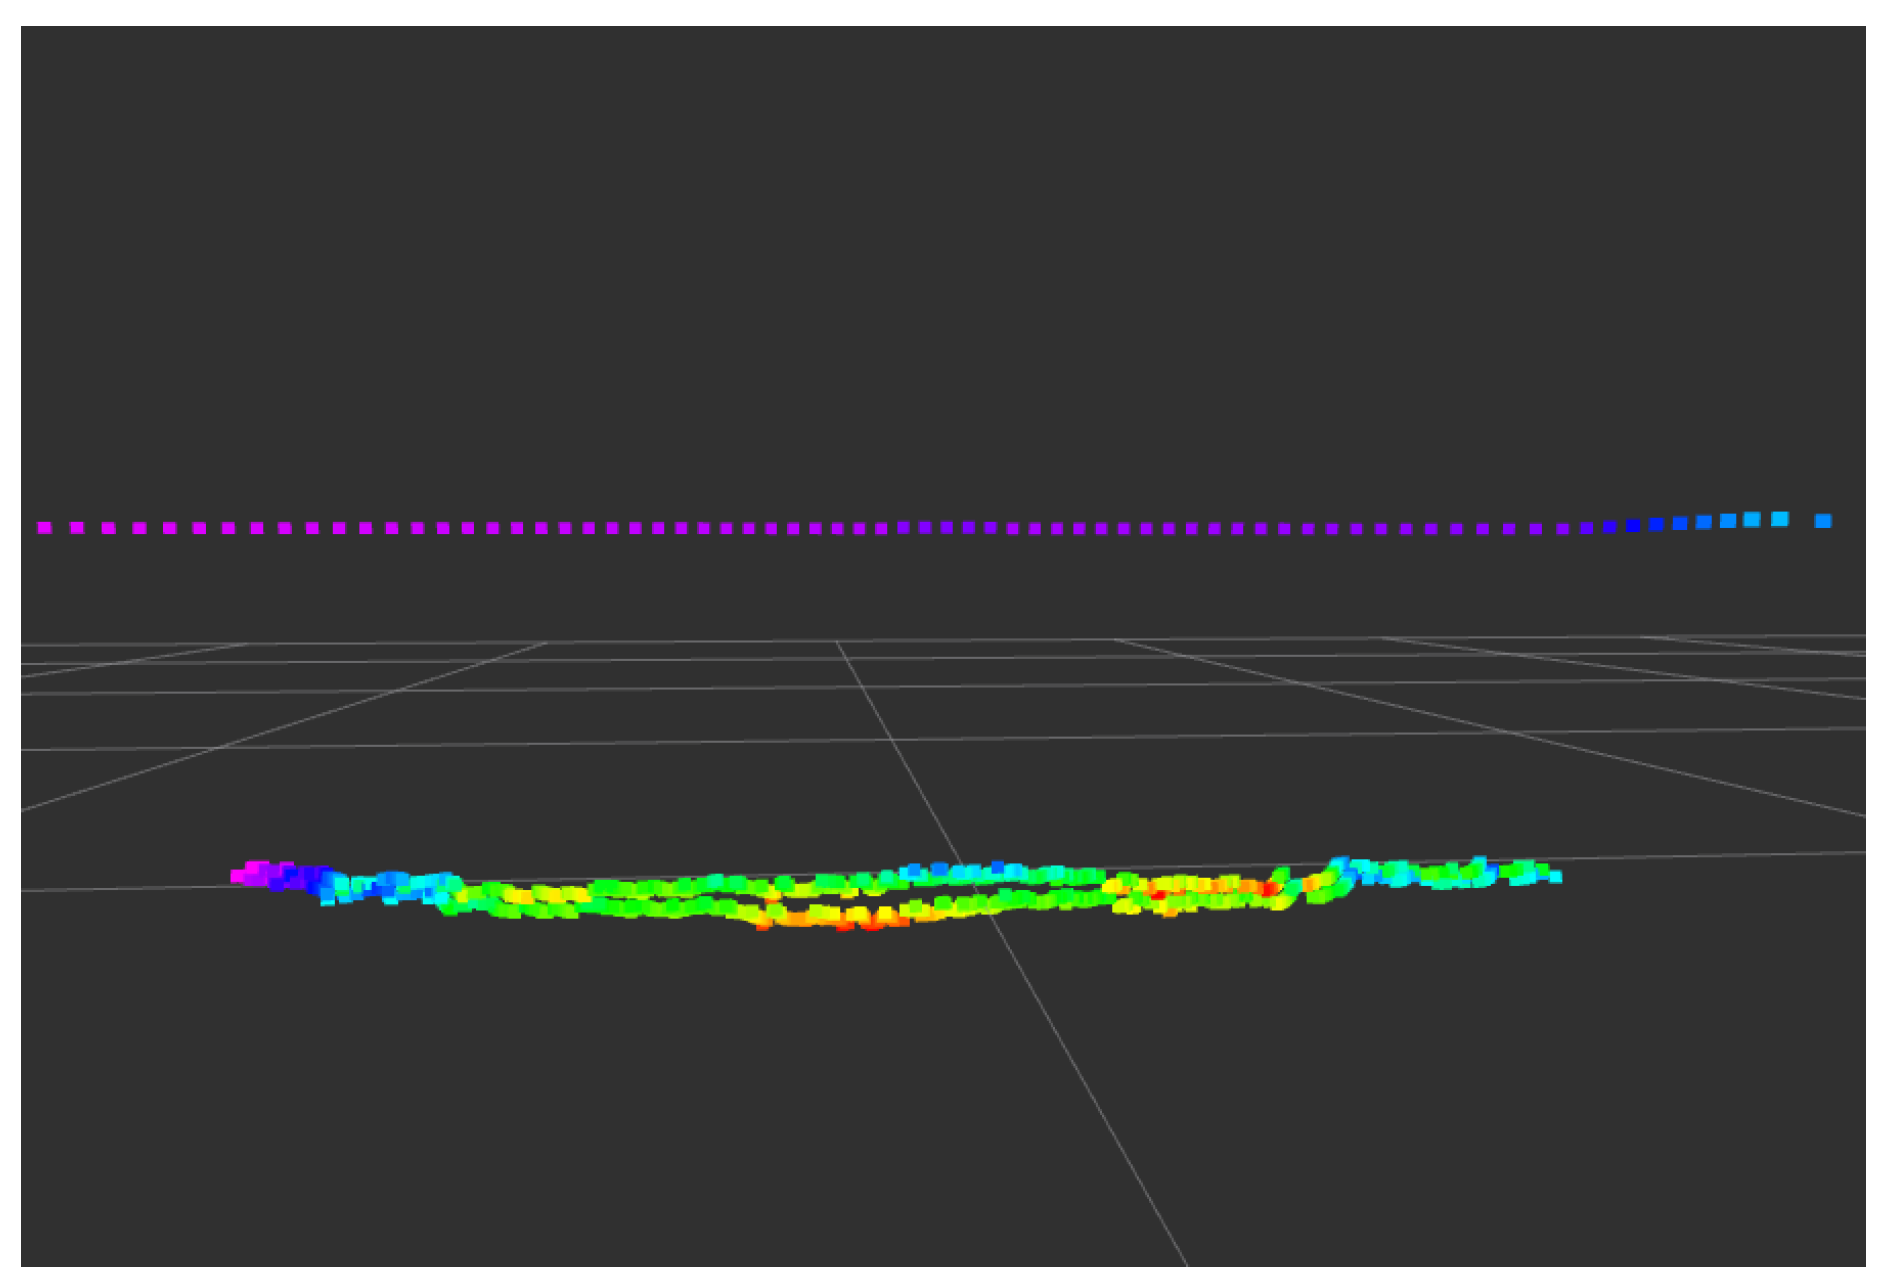Select the cyan end point of the lower point cloud
This screenshot has width=1884, height=1288.
1555,877
